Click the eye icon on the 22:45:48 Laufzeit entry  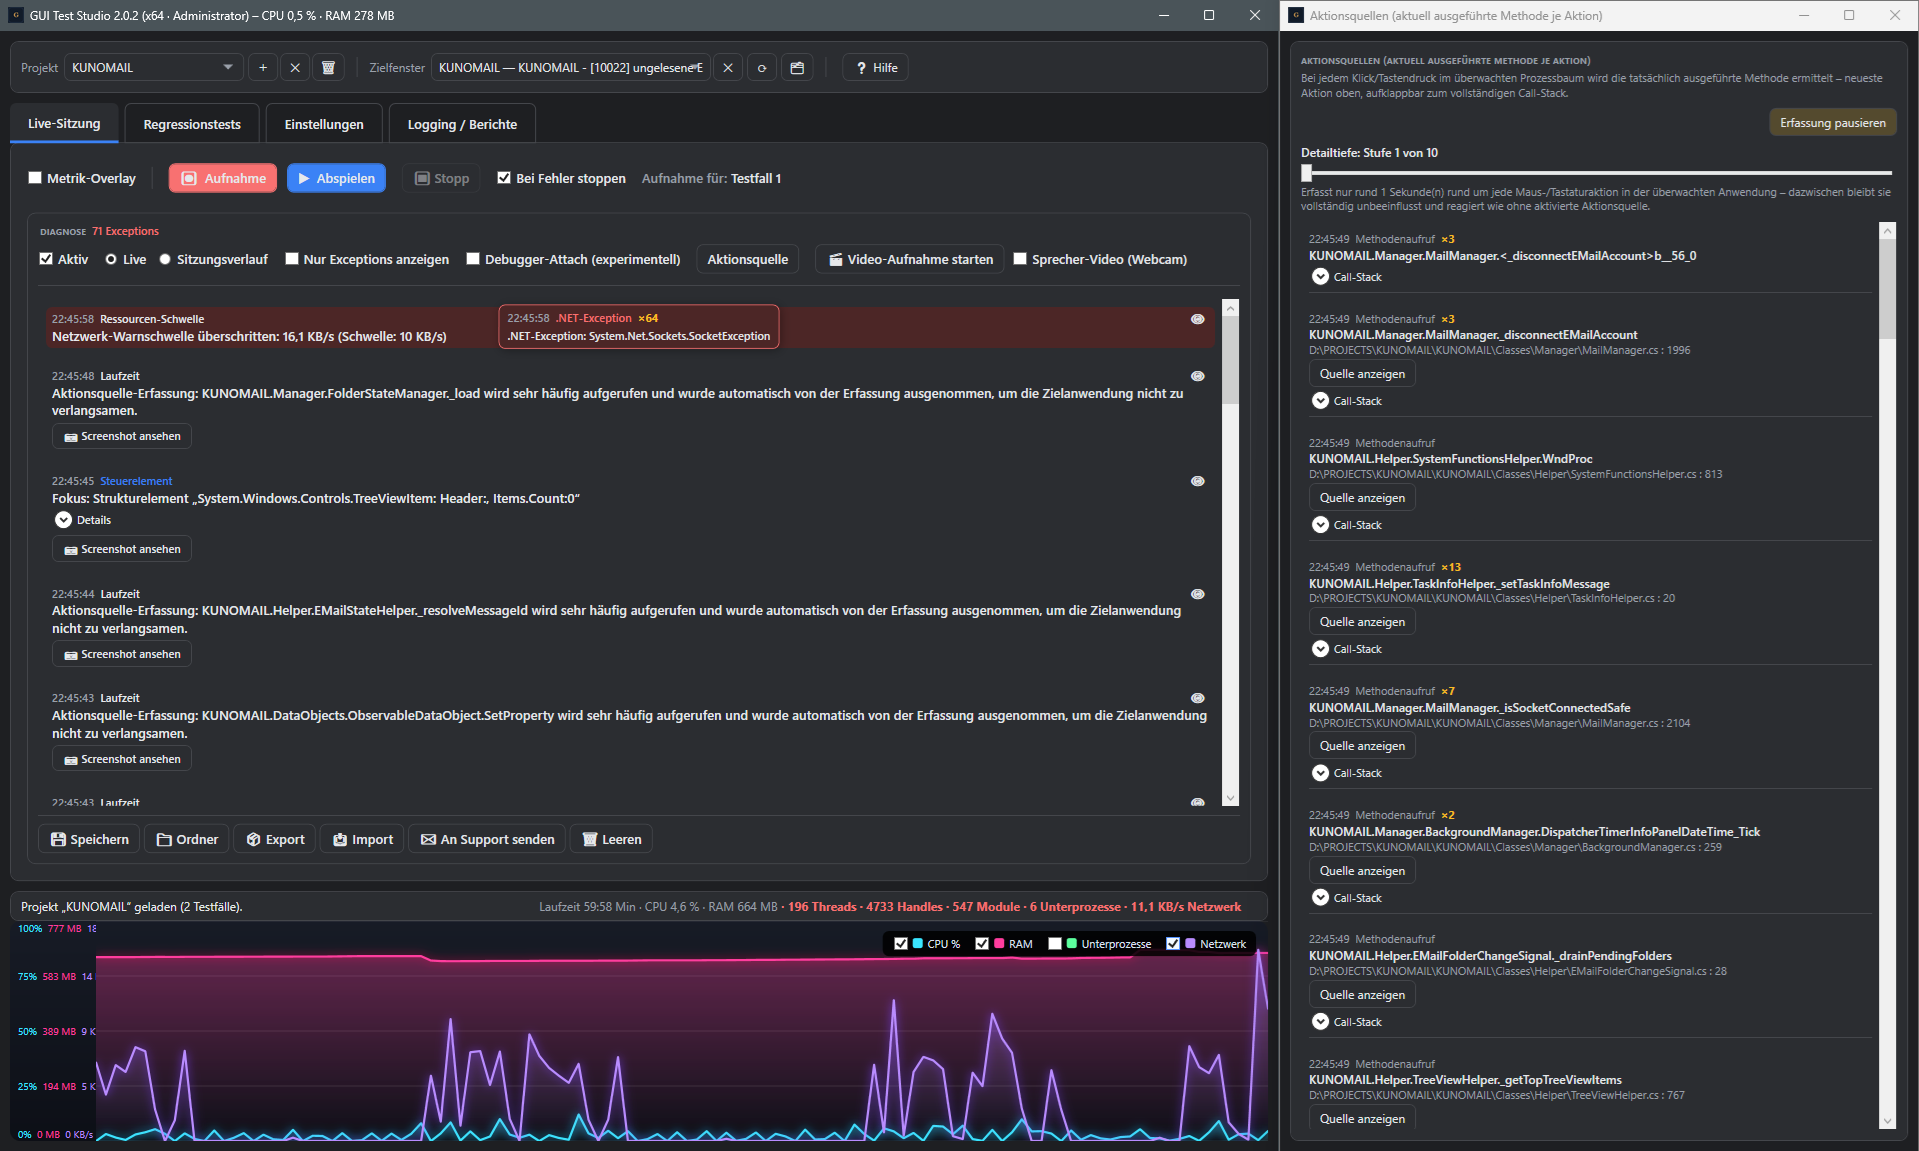(1197, 376)
